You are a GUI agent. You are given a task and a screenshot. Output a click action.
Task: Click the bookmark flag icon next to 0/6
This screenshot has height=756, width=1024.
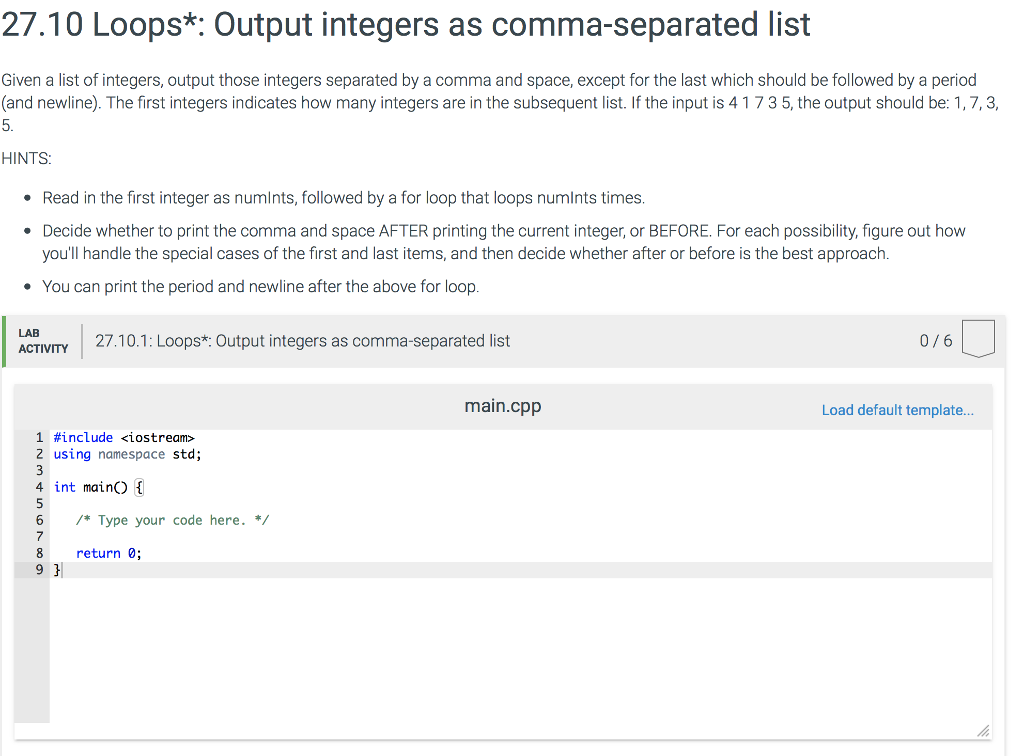979,337
